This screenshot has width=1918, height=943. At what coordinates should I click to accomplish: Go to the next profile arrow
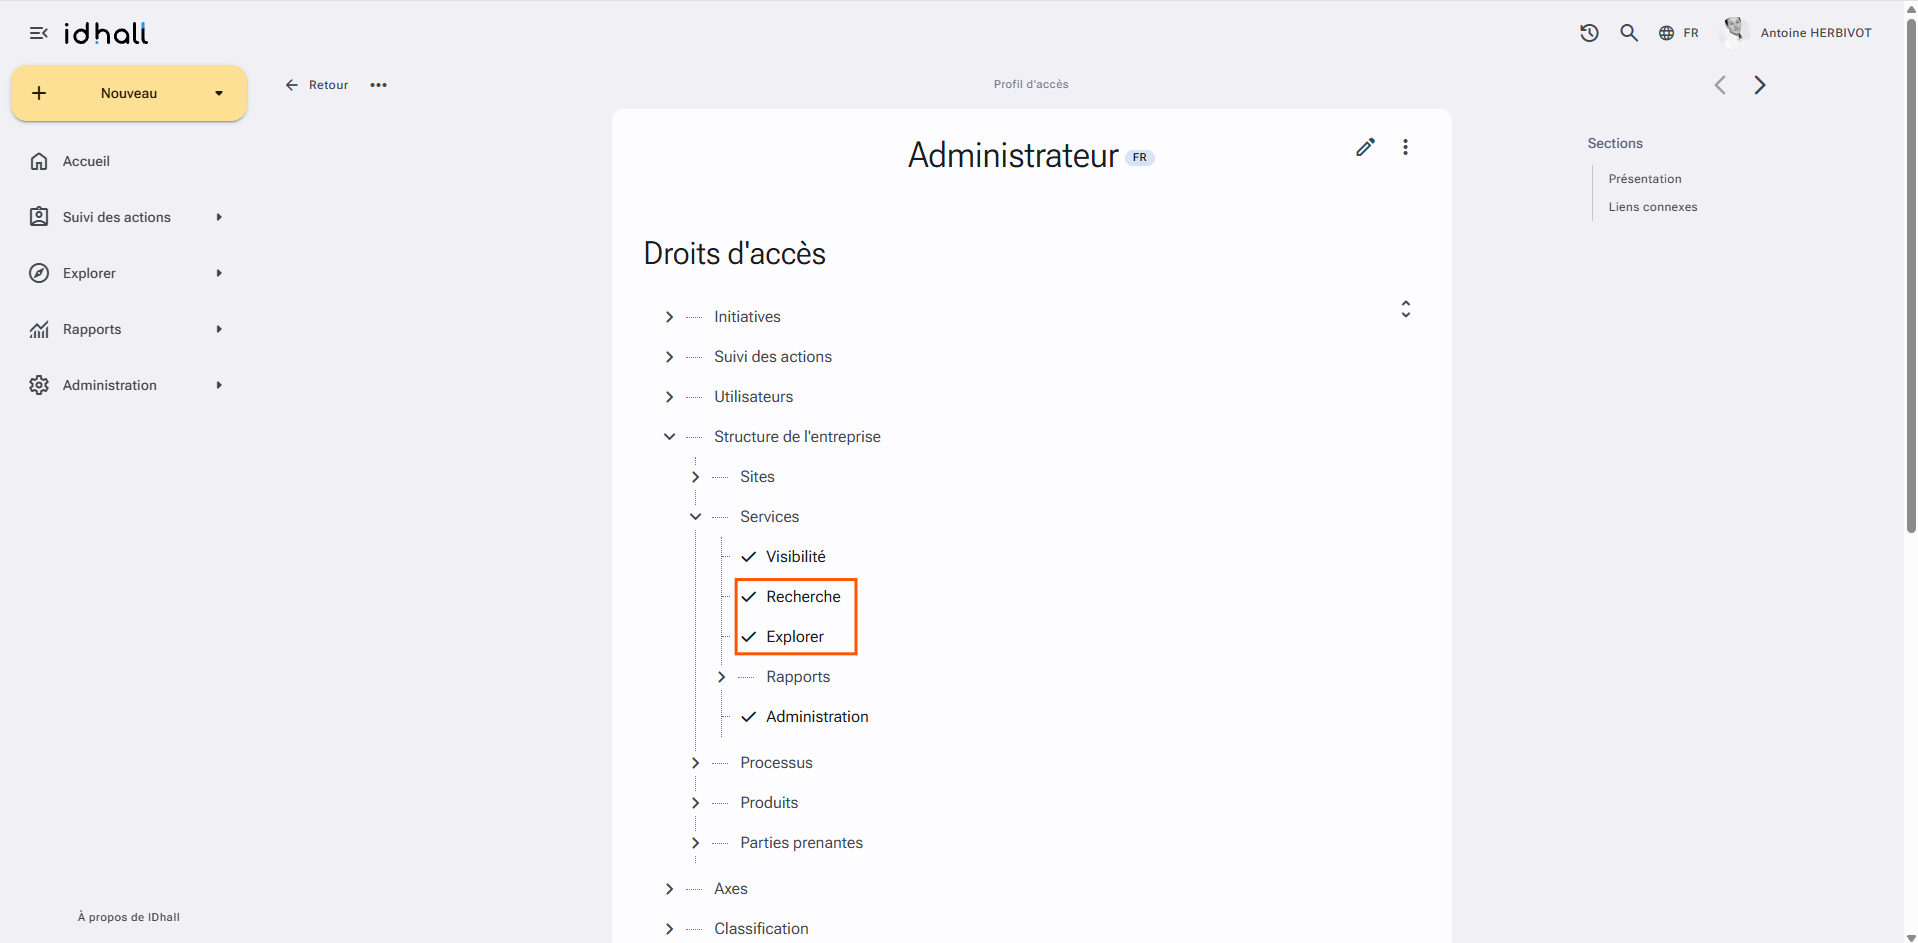click(1760, 85)
